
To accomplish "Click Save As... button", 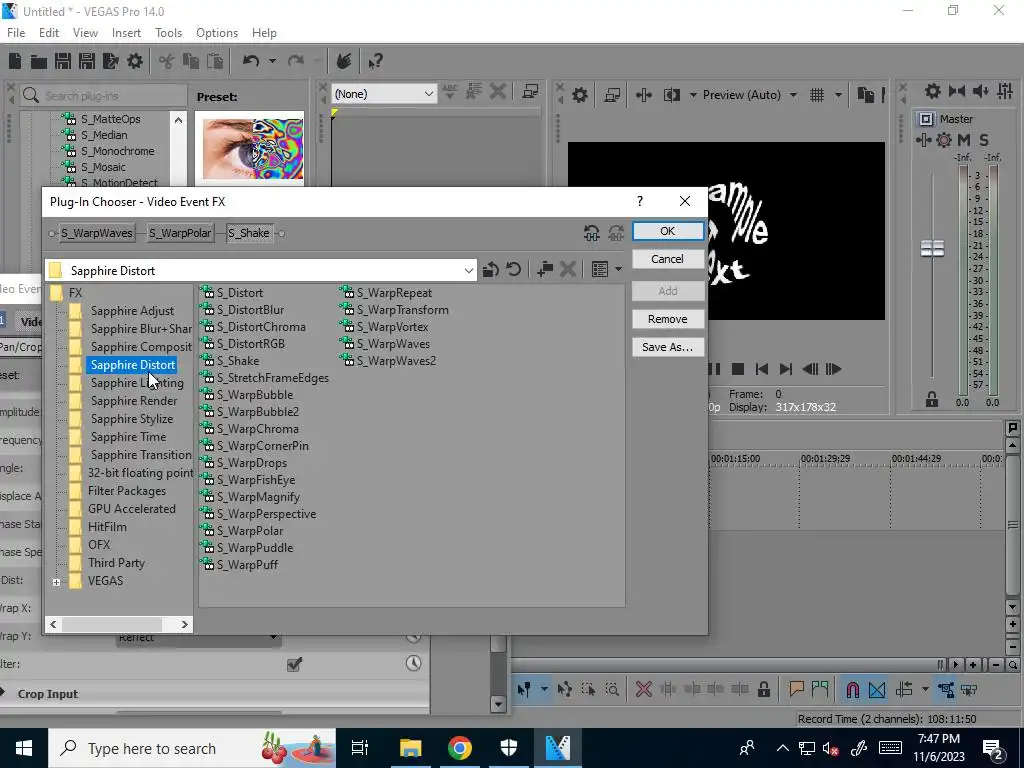I will tap(667, 347).
